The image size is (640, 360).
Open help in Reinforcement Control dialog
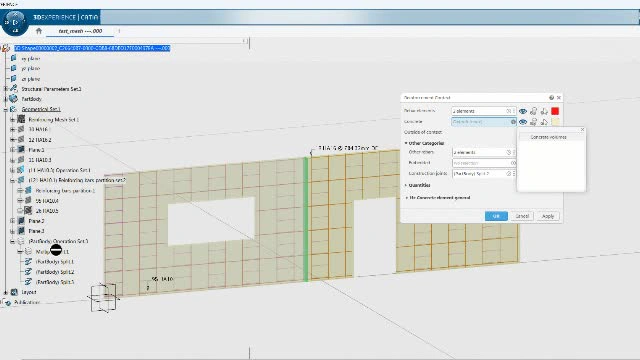point(551,98)
